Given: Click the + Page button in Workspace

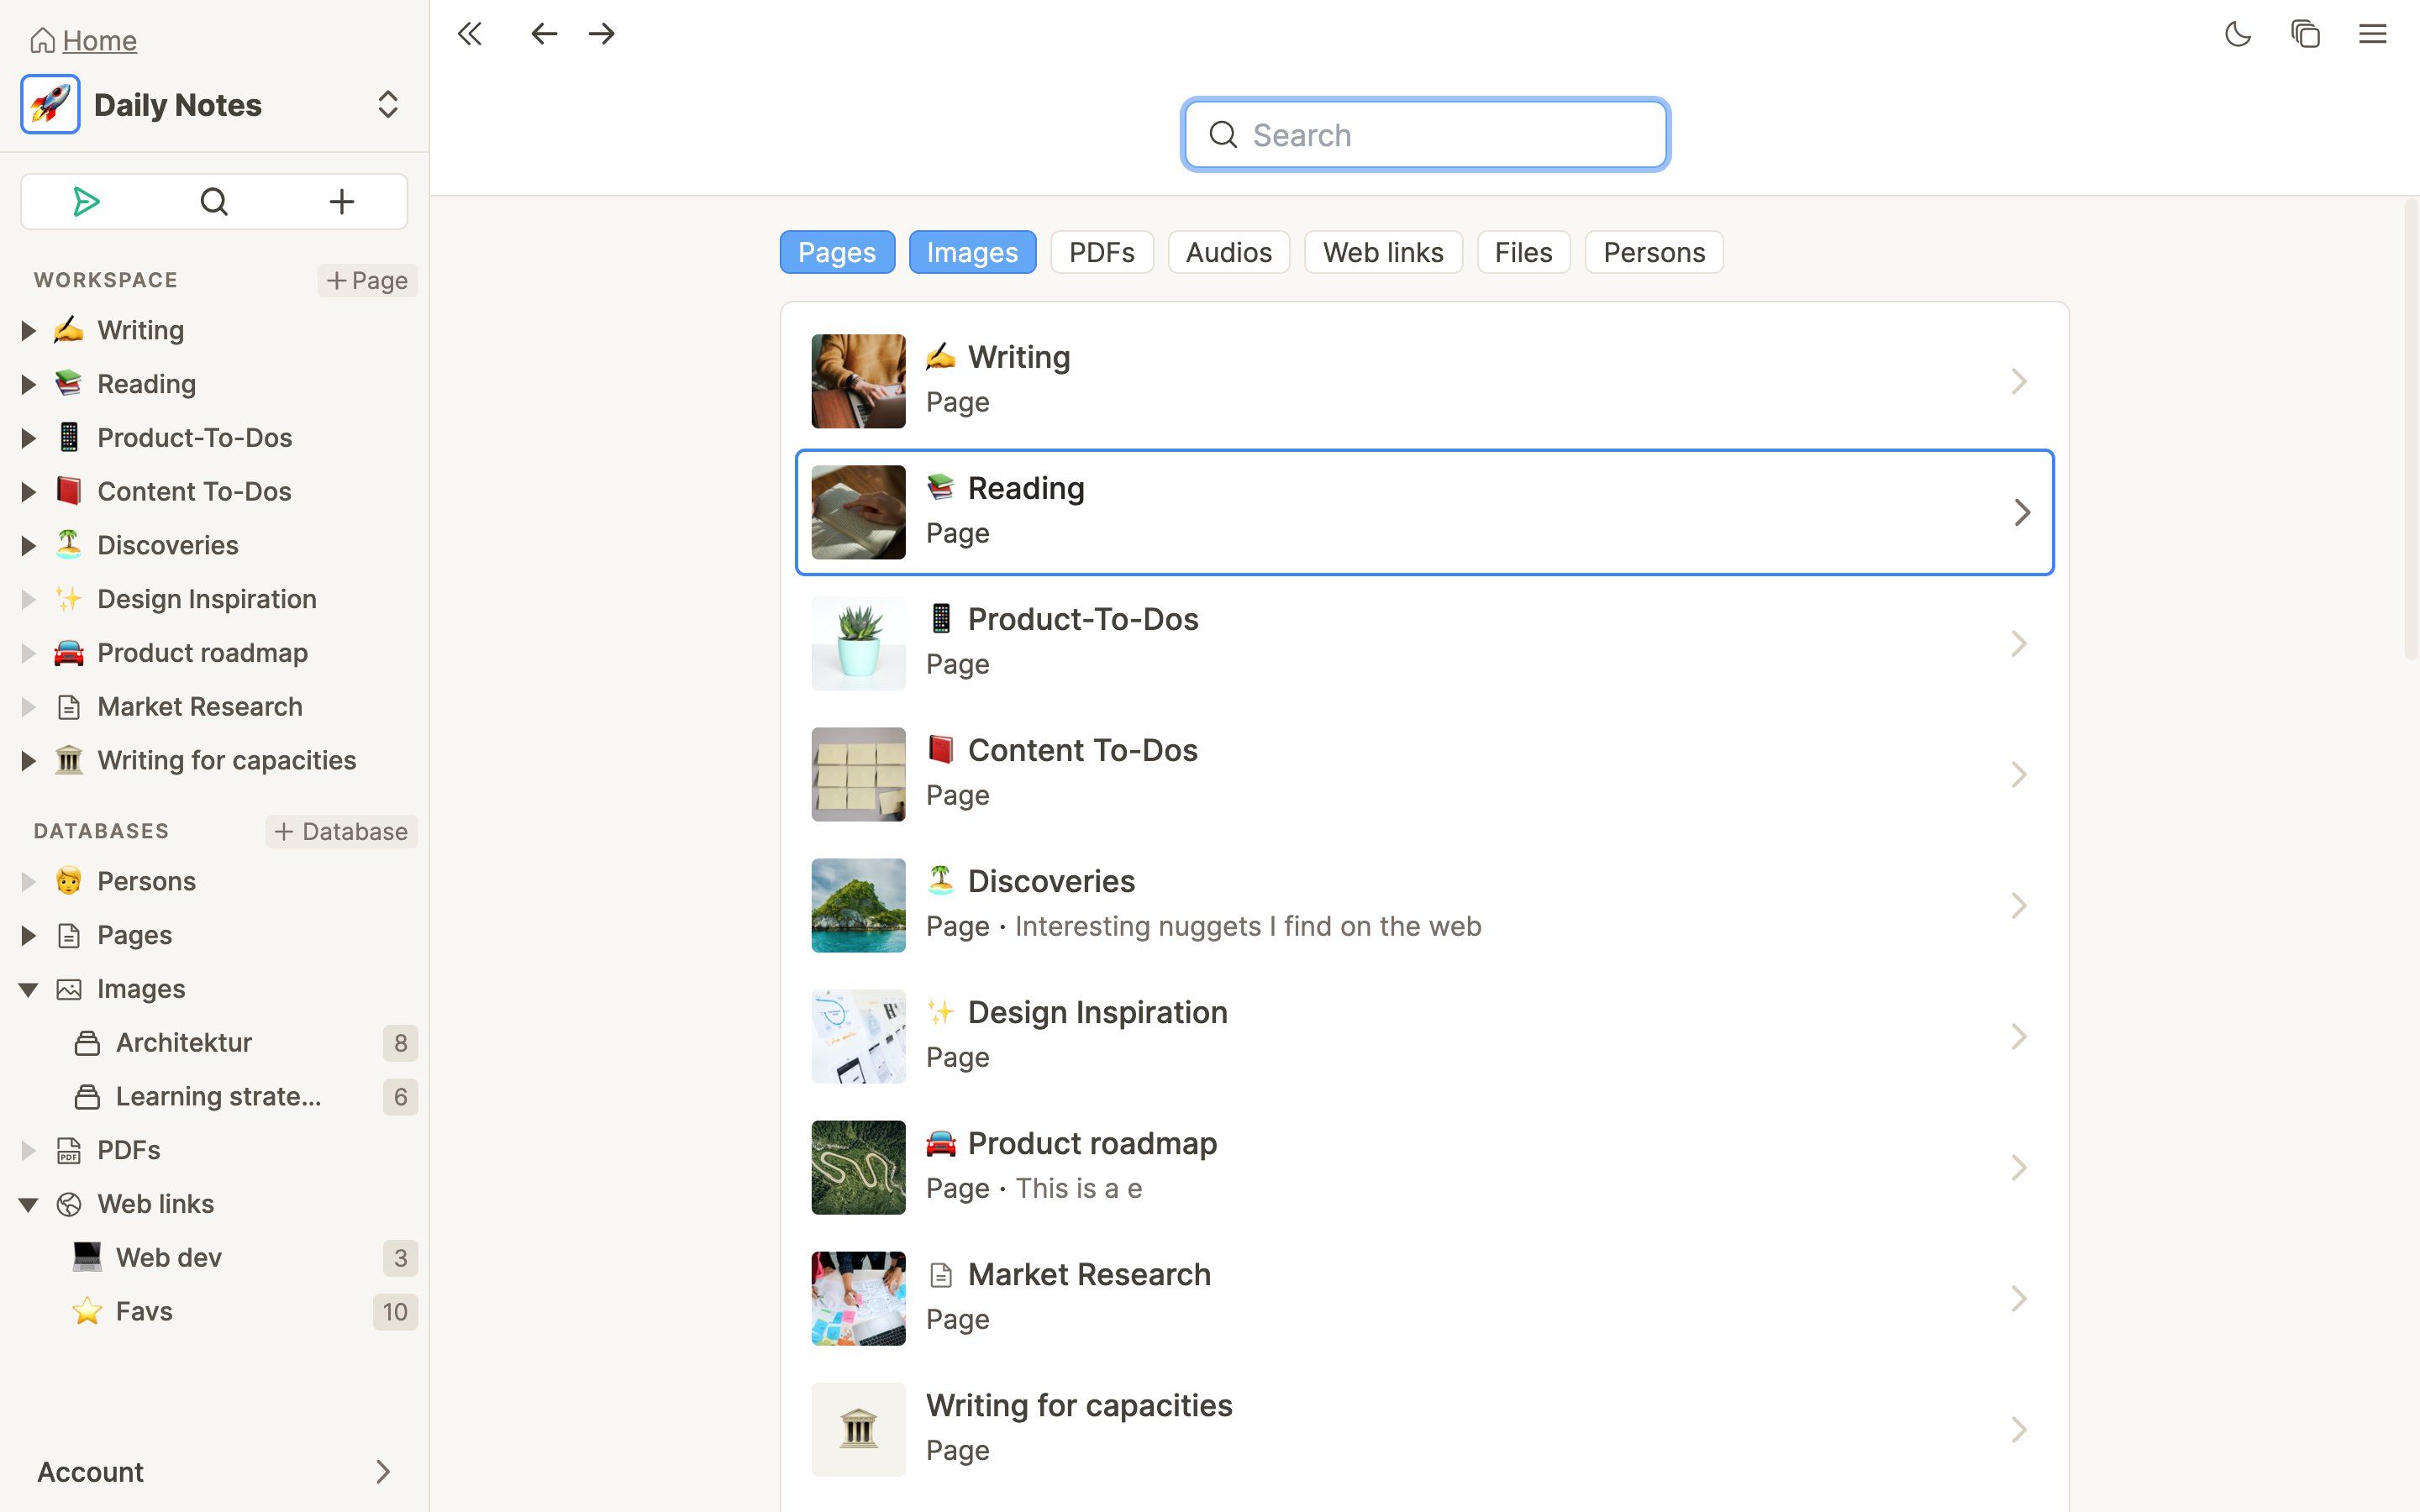Looking at the screenshot, I should [x=367, y=280].
